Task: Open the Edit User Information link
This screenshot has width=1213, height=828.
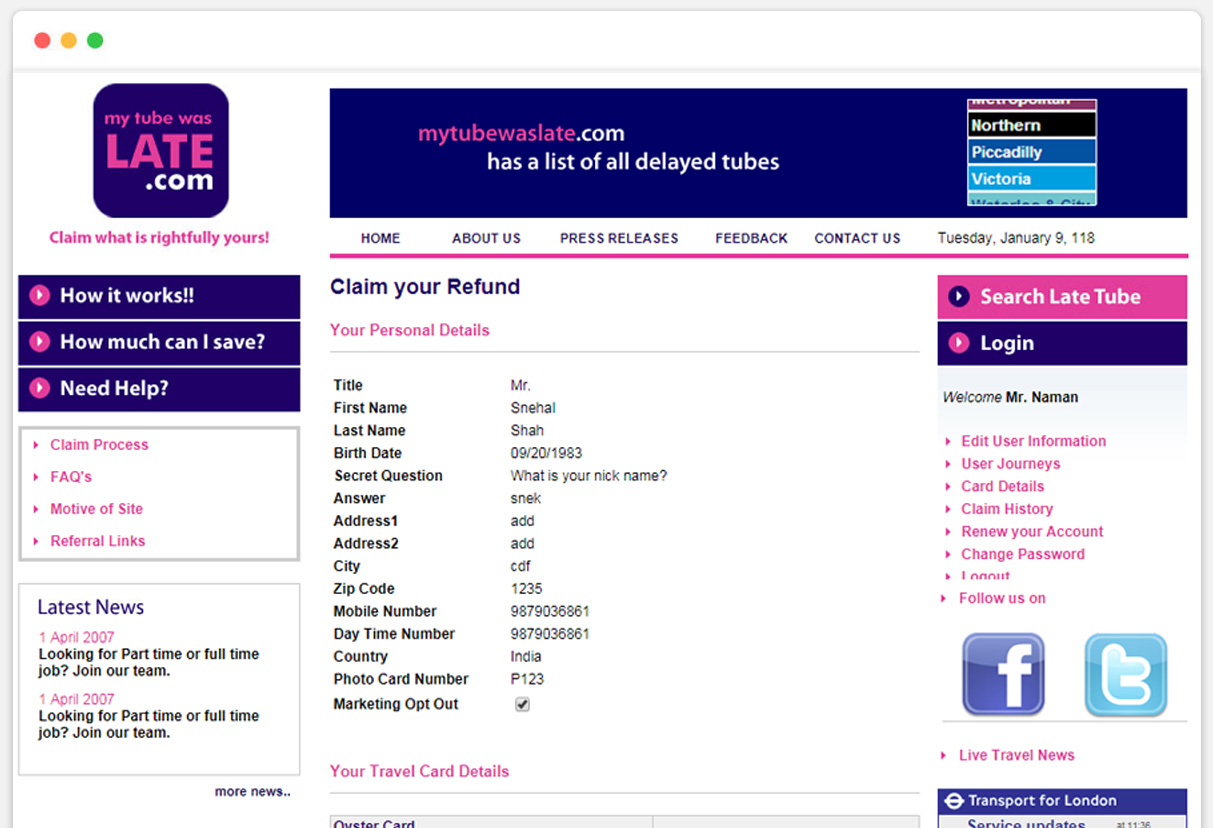Action: click(x=1033, y=441)
